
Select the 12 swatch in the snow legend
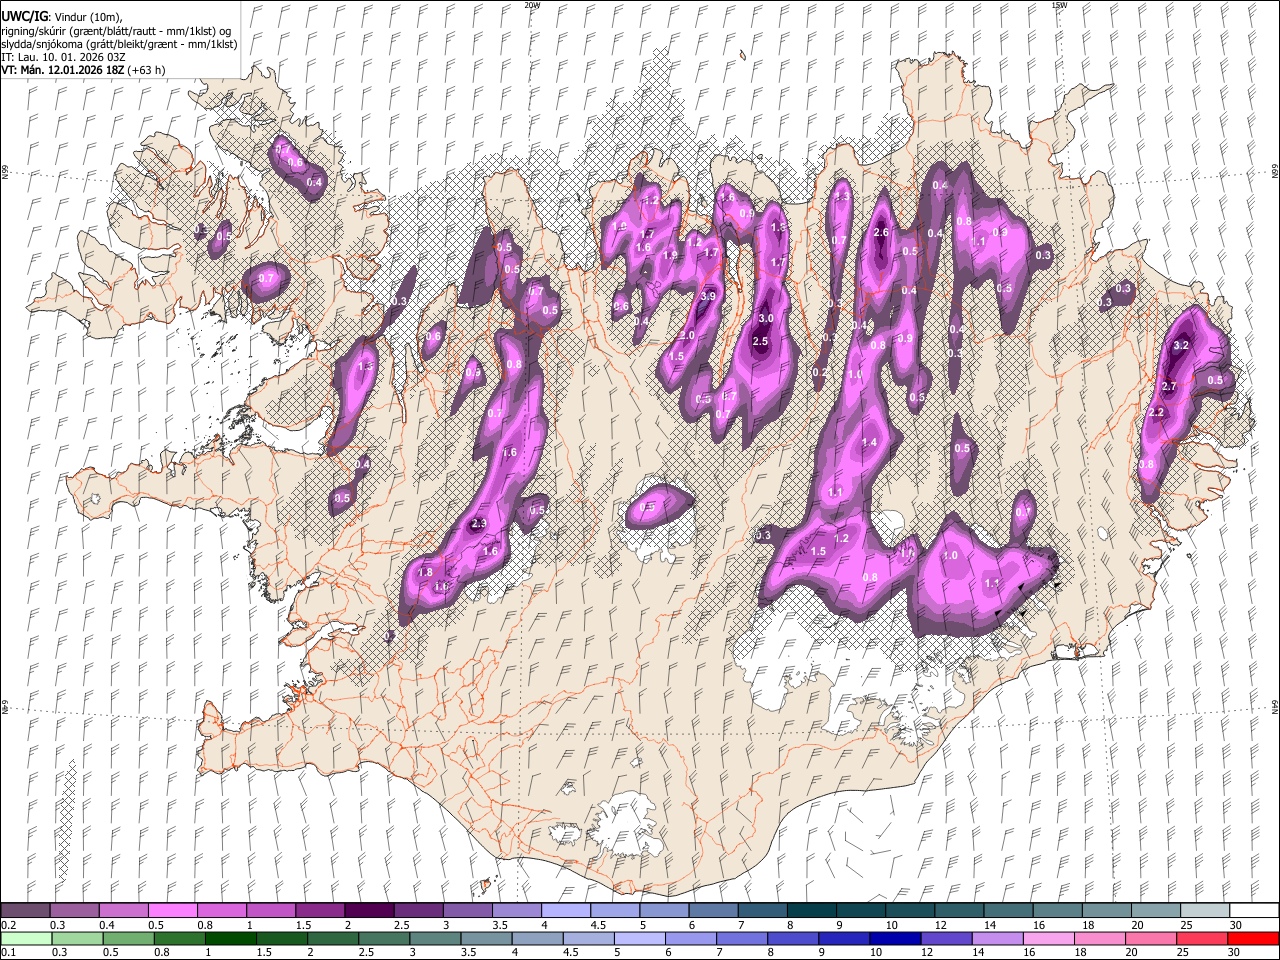(959, 911)
